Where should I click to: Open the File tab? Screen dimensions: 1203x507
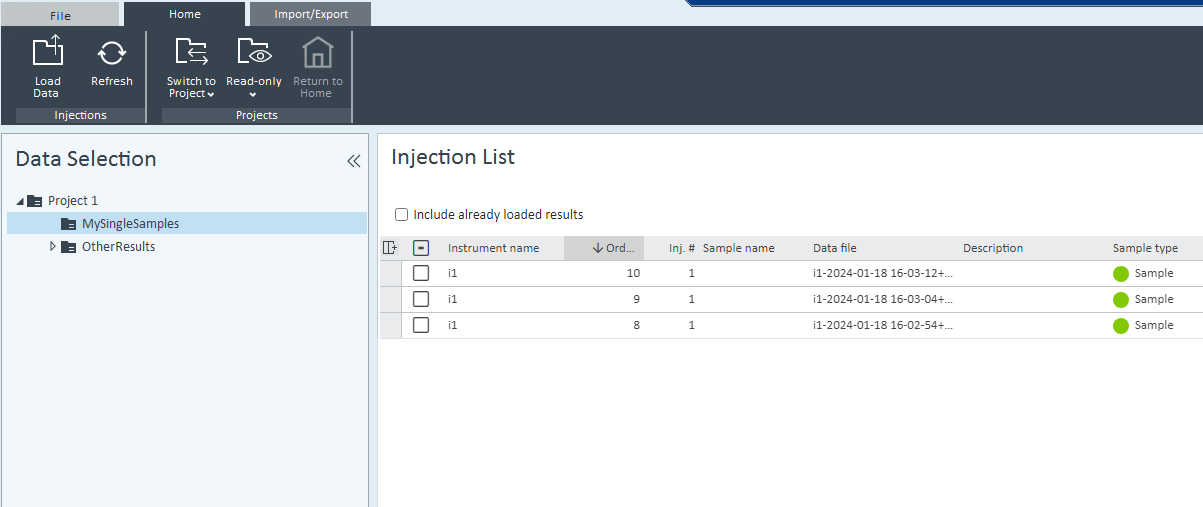[x=60, y=15]
